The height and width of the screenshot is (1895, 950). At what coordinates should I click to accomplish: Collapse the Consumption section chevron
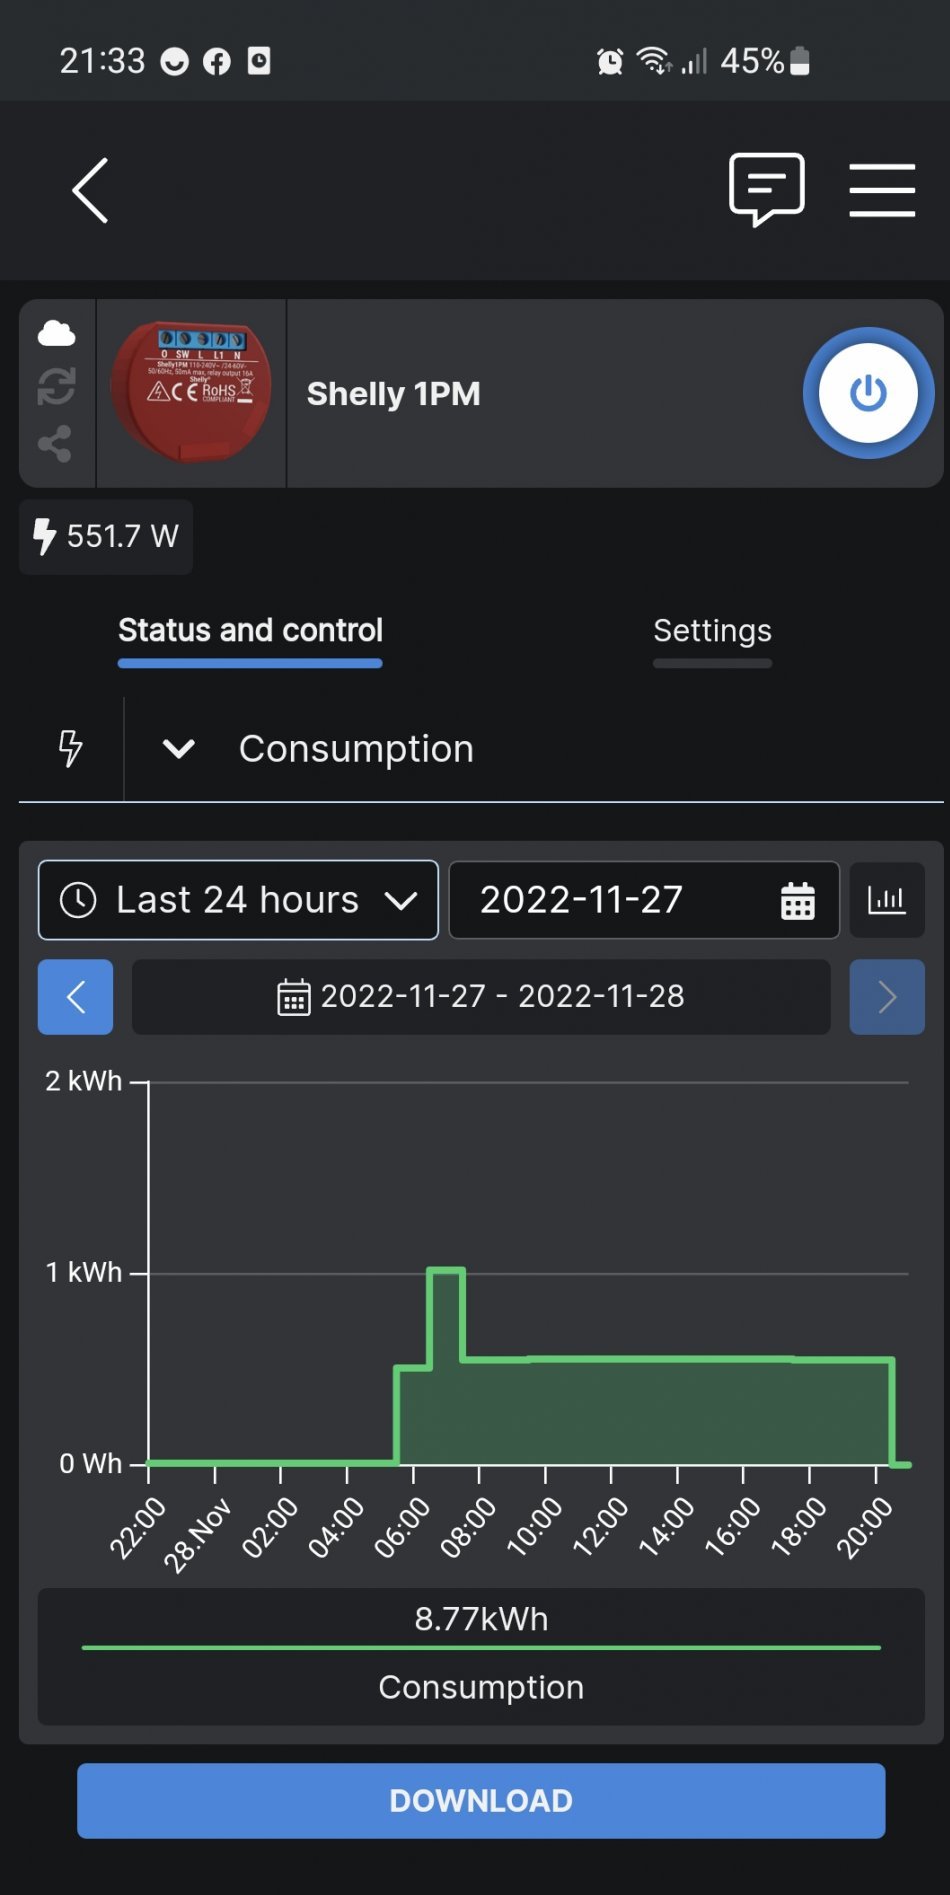click(x=179, y=749)
